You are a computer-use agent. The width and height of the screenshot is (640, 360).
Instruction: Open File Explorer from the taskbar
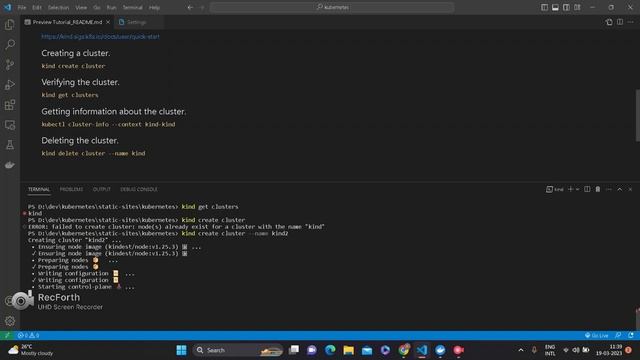point(349,350)
